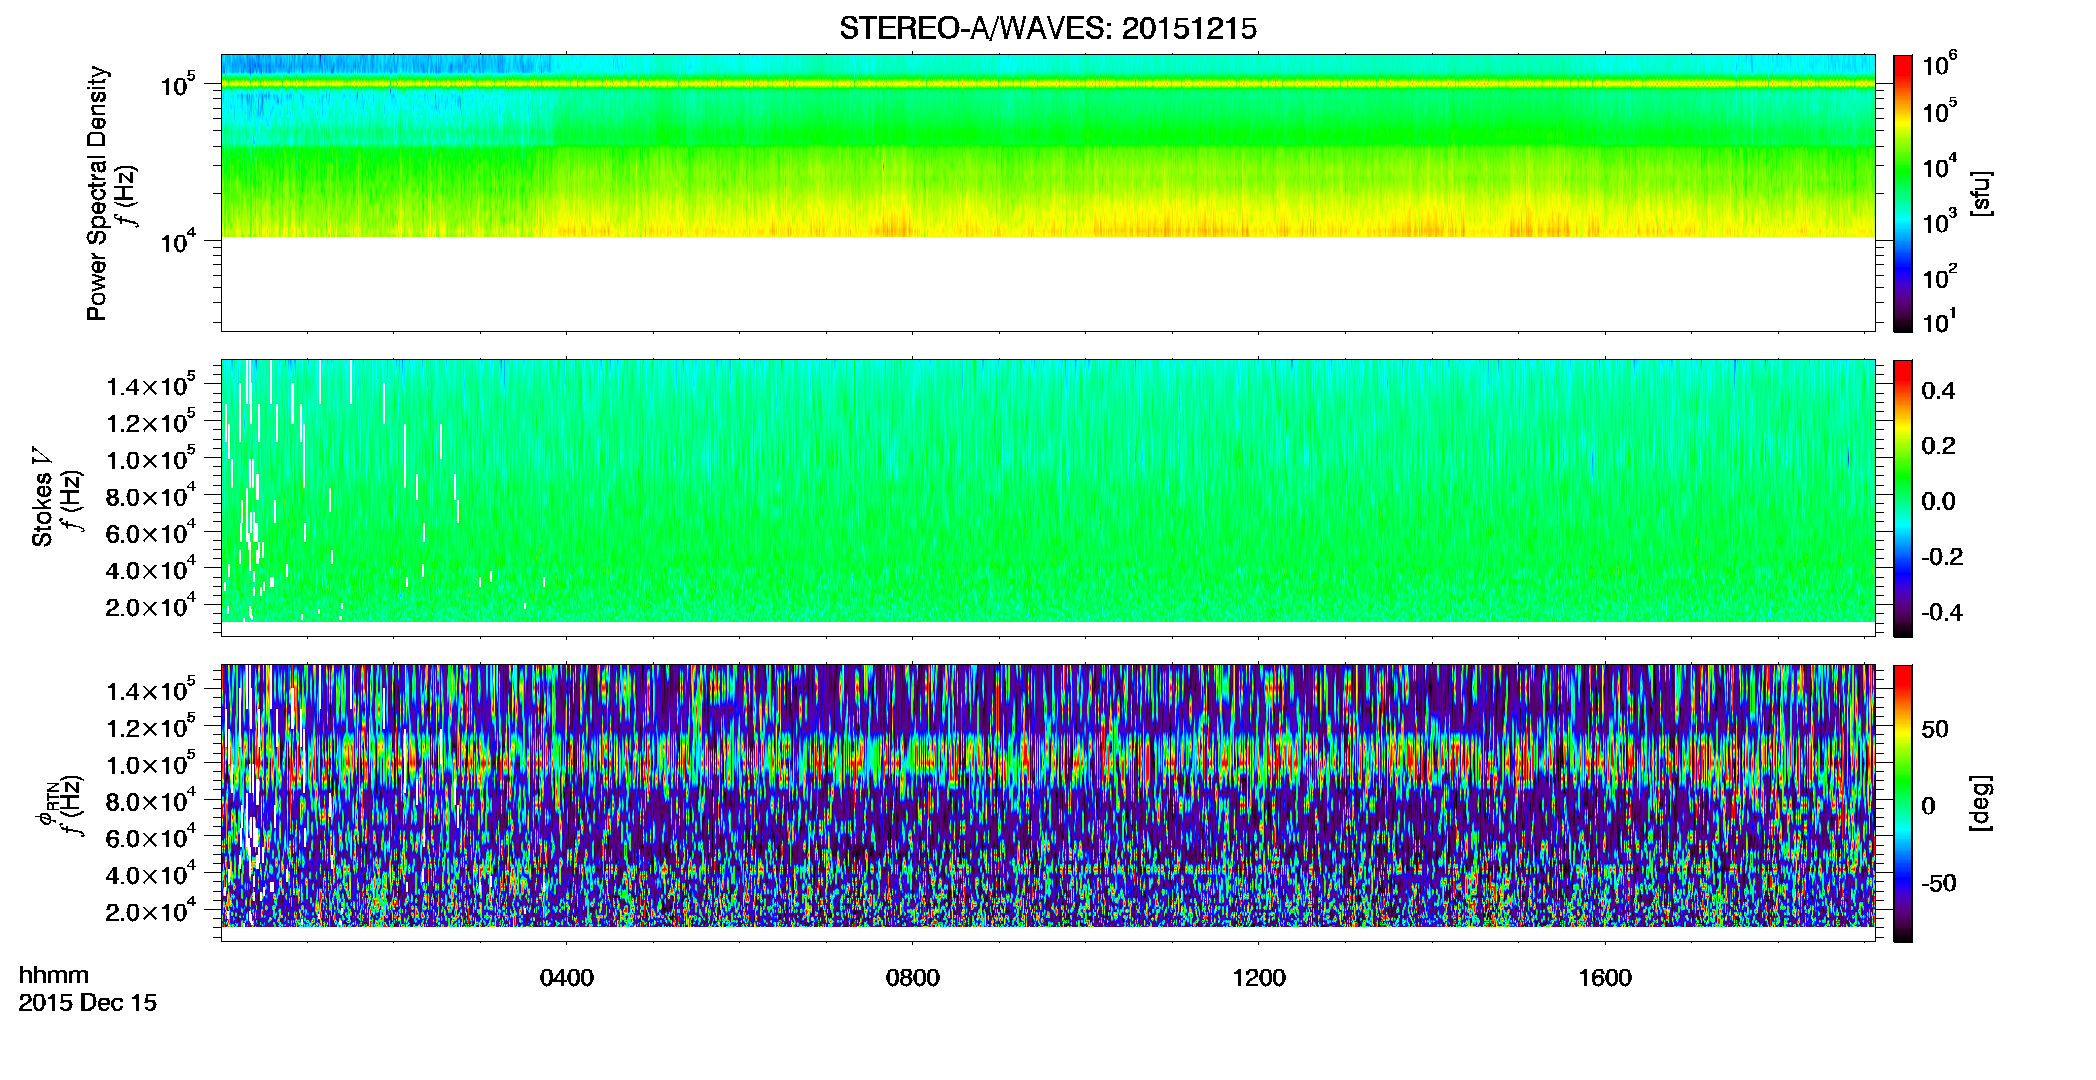The height and width of the screenshot is (1080, 2096).
Task: Click the [sfu] colorbar unit label
Action: click(1981, 193)
